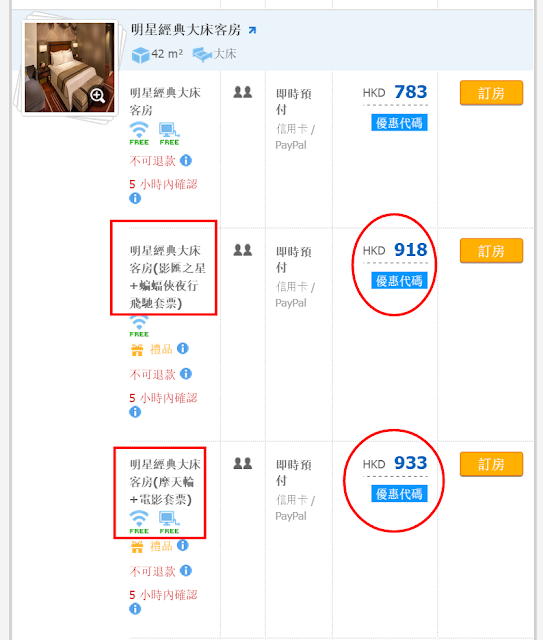
Task: Click the 訂房 button for HKD 933
Action: pos(491,464)
